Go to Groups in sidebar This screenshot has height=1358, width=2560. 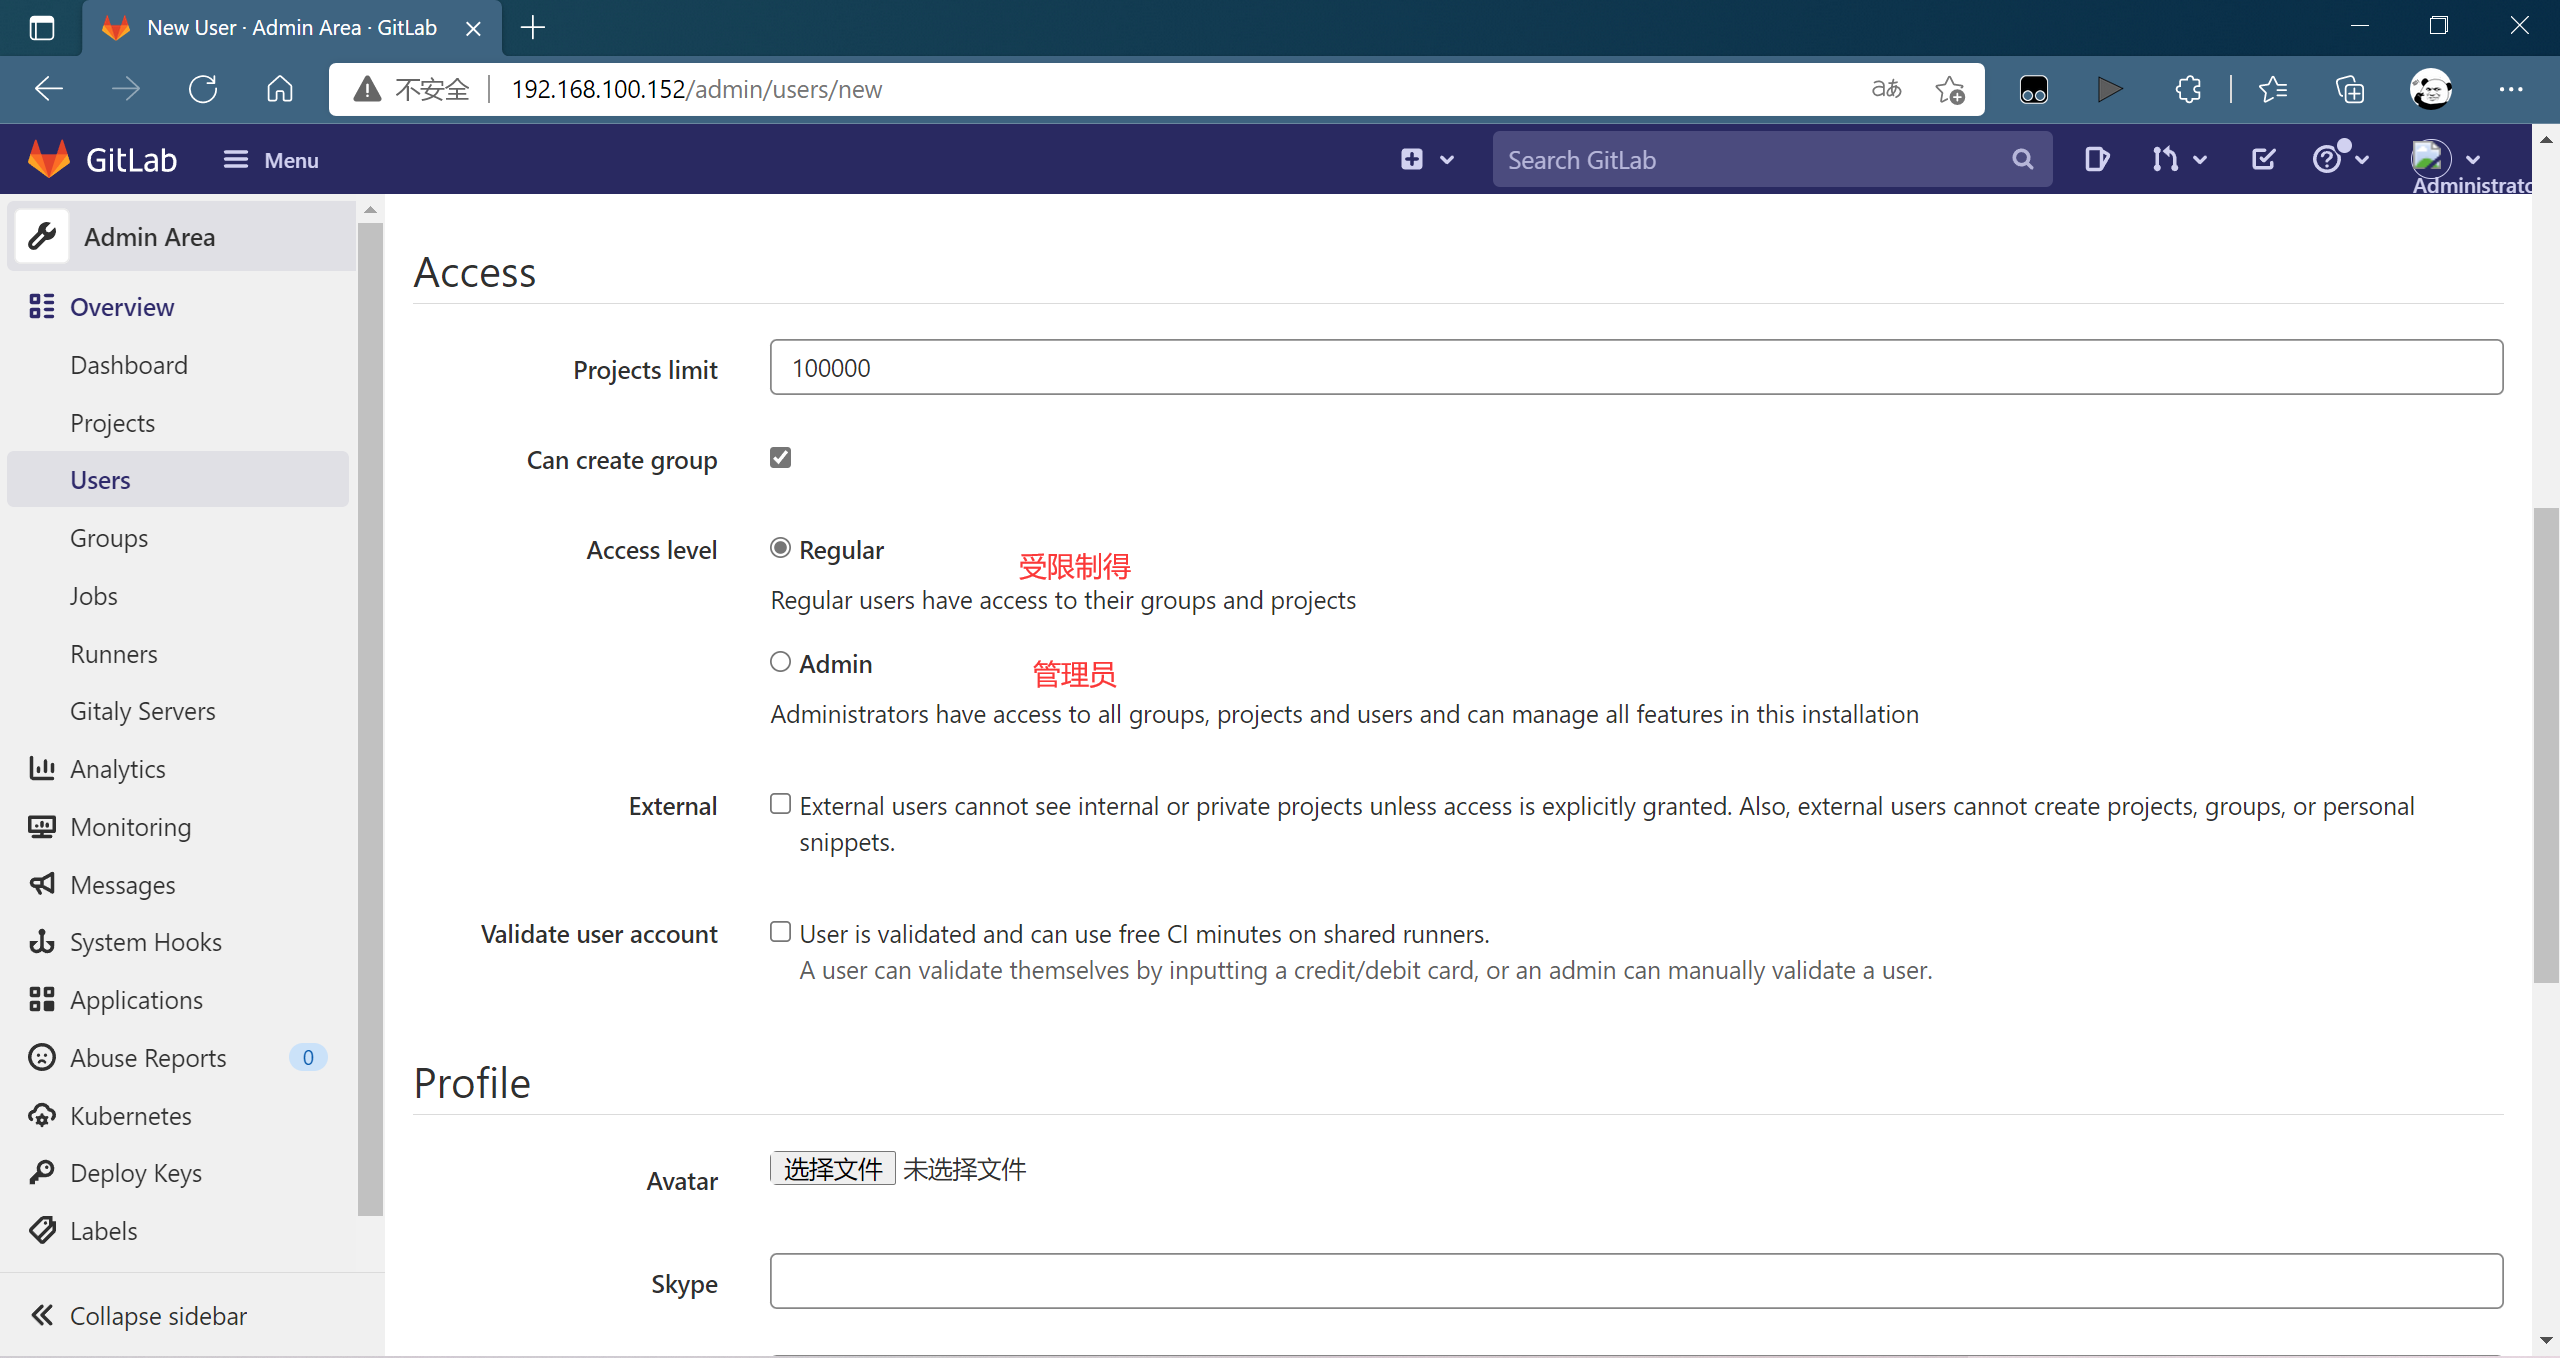point(109,538)
